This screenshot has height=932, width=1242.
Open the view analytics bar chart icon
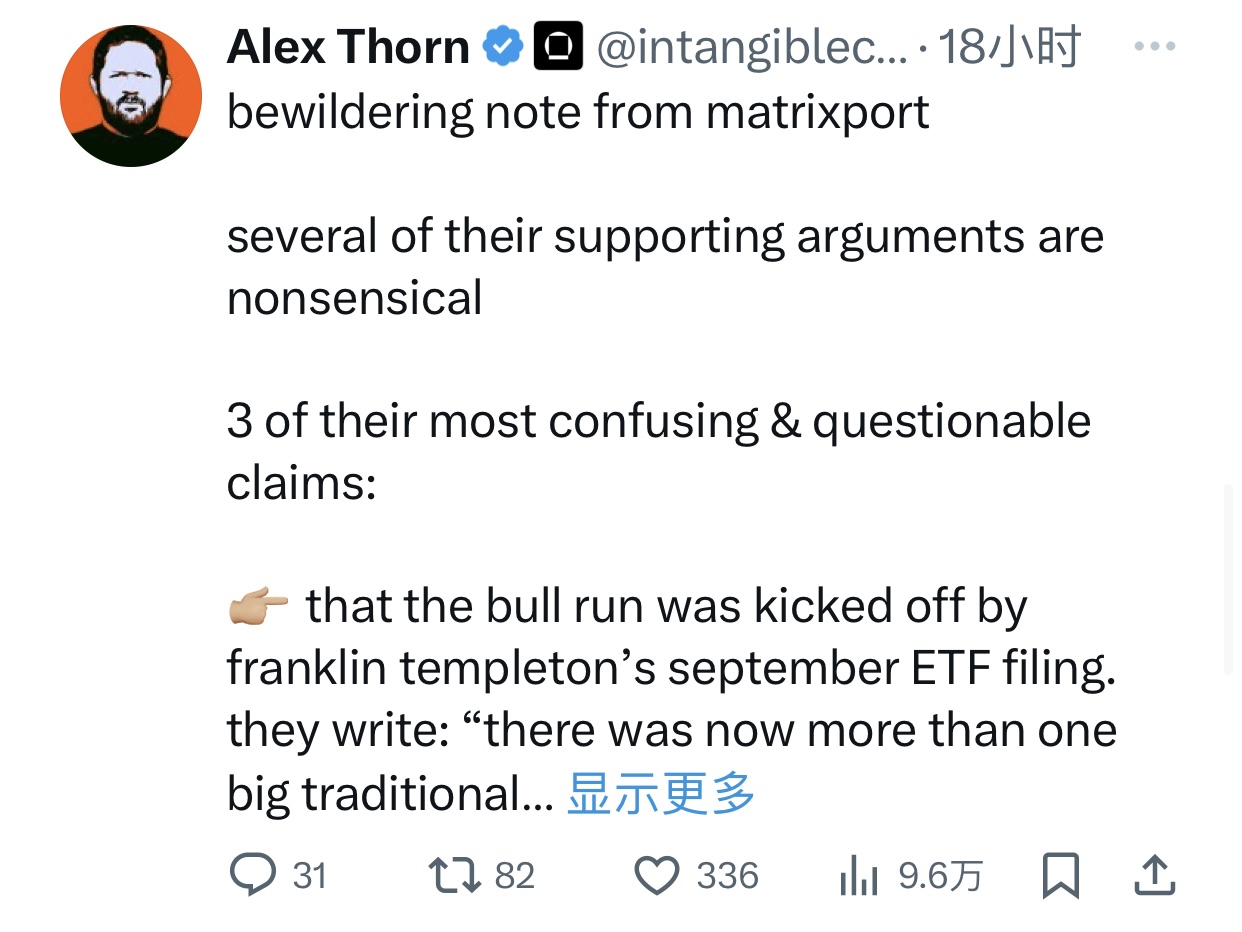(x=858, y=877)
